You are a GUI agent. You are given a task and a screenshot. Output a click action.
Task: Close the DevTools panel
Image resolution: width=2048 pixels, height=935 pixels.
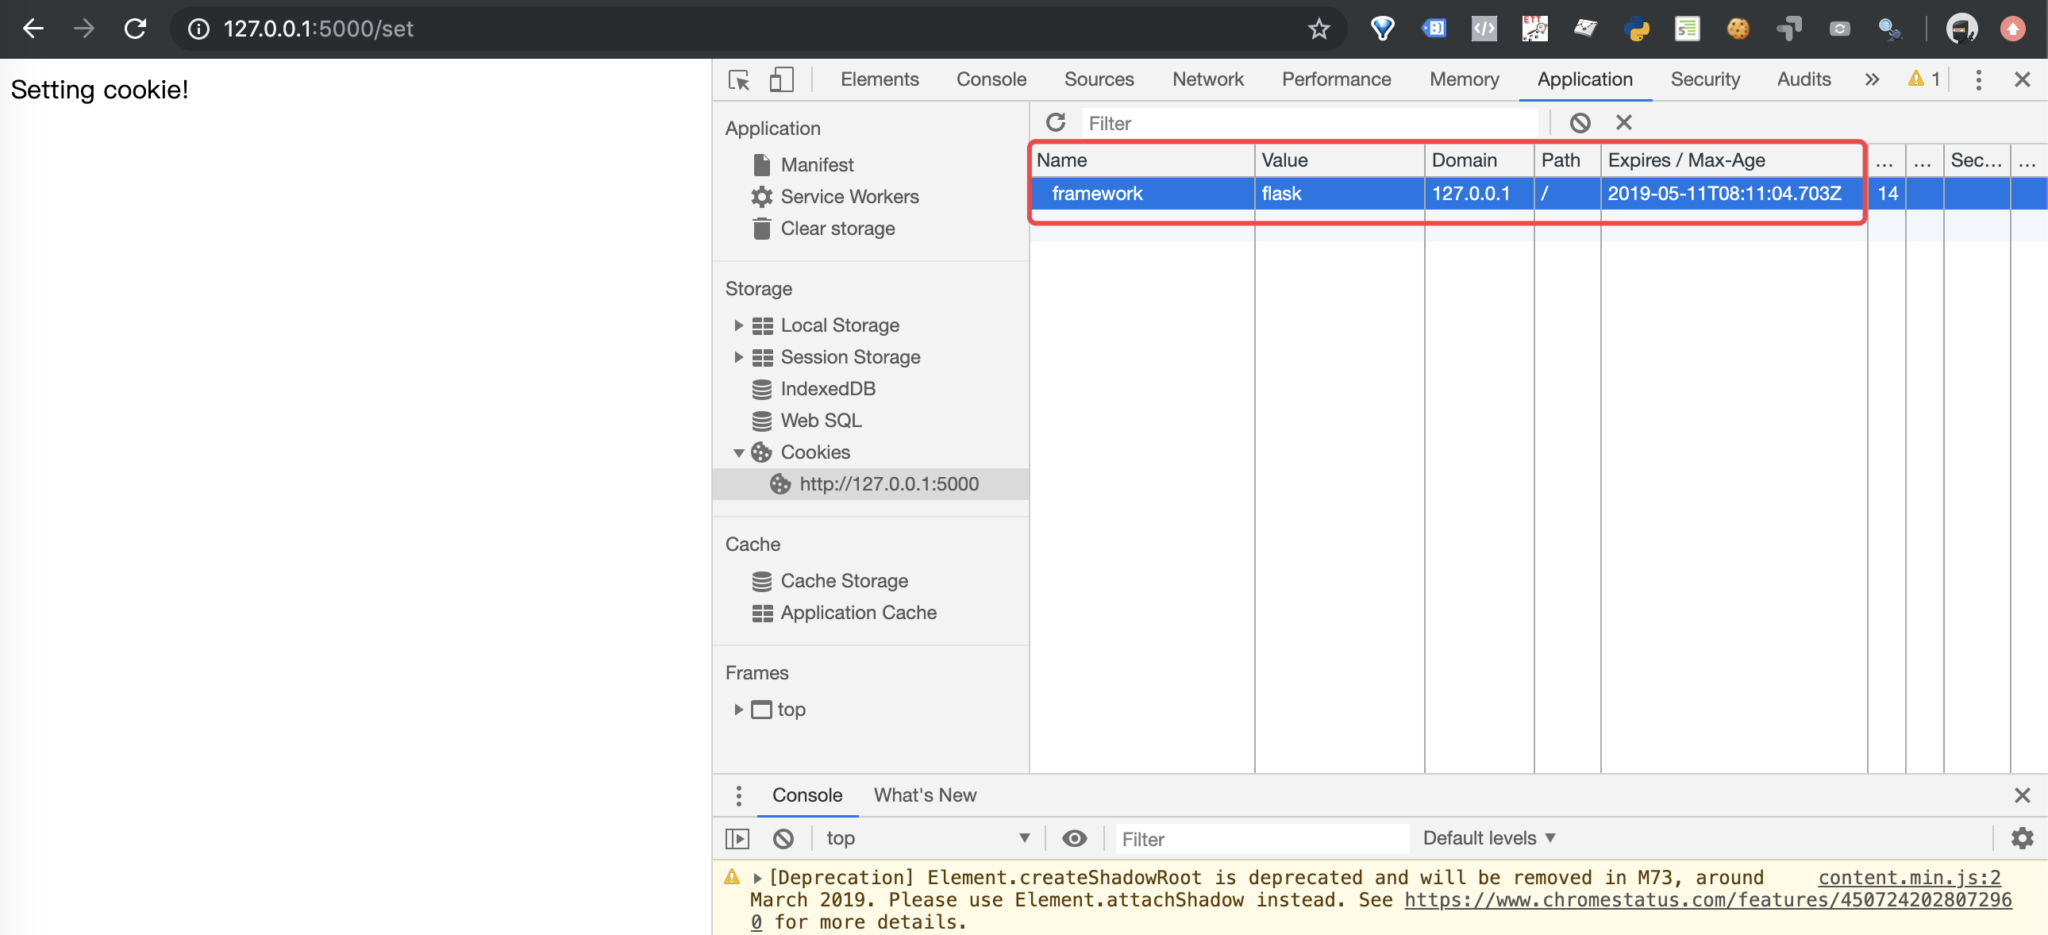point(2022,80)
